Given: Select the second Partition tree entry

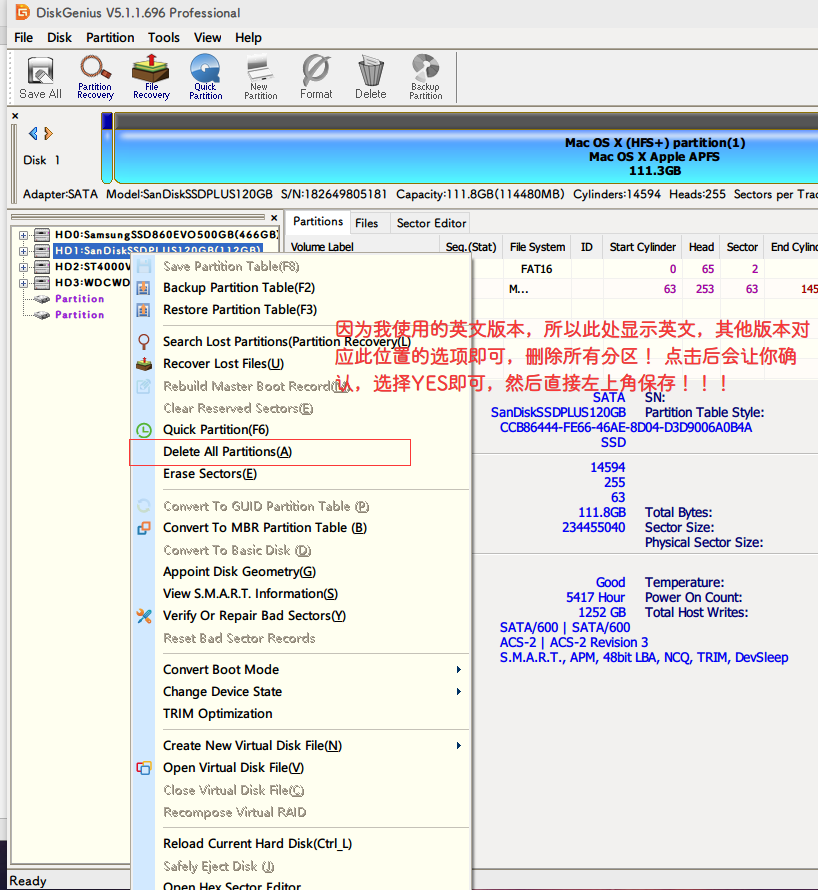Looking at the screenshot, I should click(x=79, y=315).
